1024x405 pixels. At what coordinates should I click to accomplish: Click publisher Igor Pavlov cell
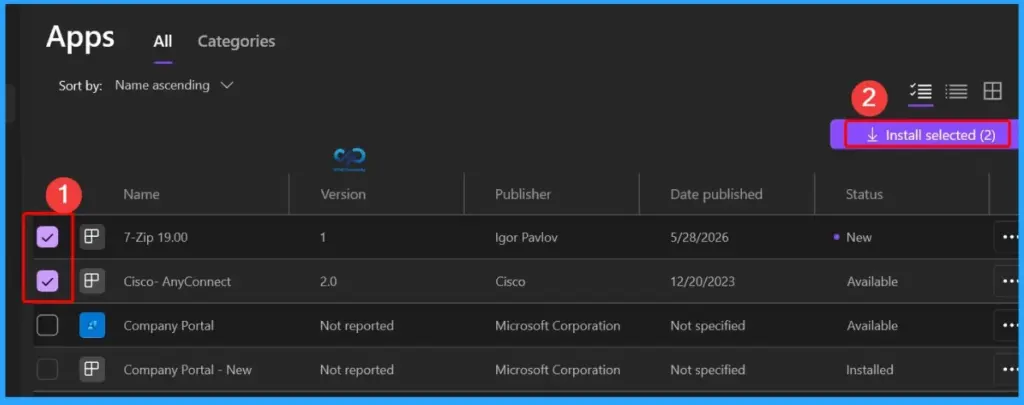click(x=526, y=238)
